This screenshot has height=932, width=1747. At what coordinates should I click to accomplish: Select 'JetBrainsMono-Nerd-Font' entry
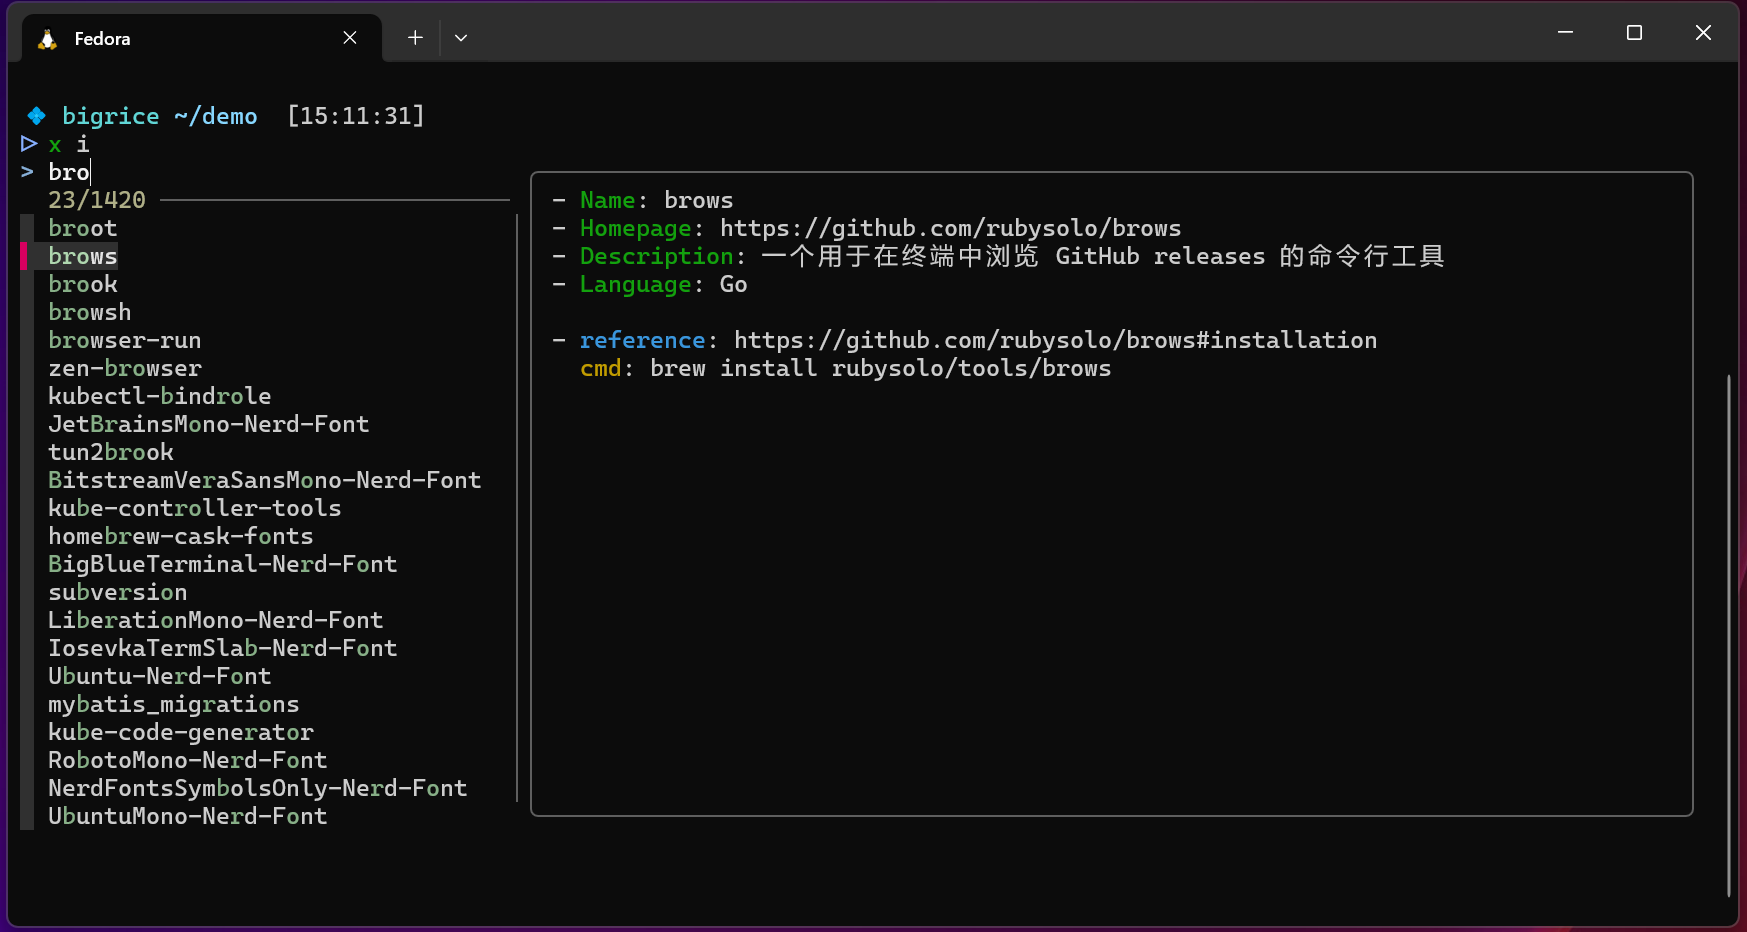(209, 424)
